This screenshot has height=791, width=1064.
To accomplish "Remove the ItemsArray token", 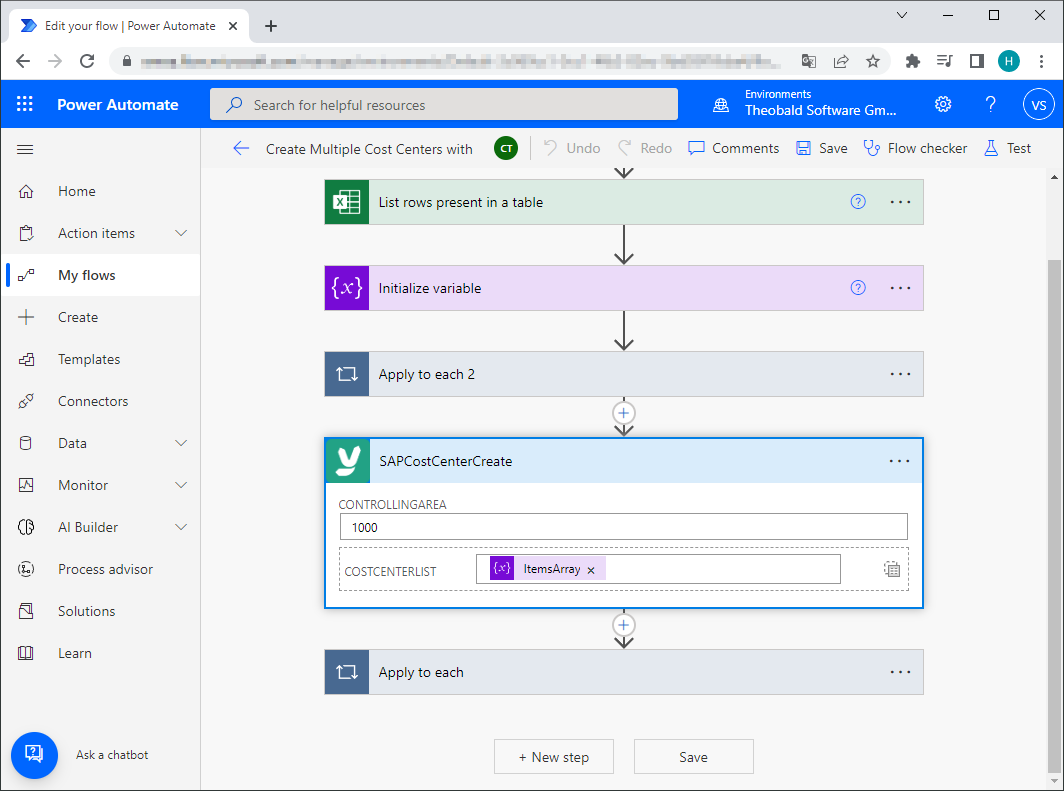I will coord(591,570).
